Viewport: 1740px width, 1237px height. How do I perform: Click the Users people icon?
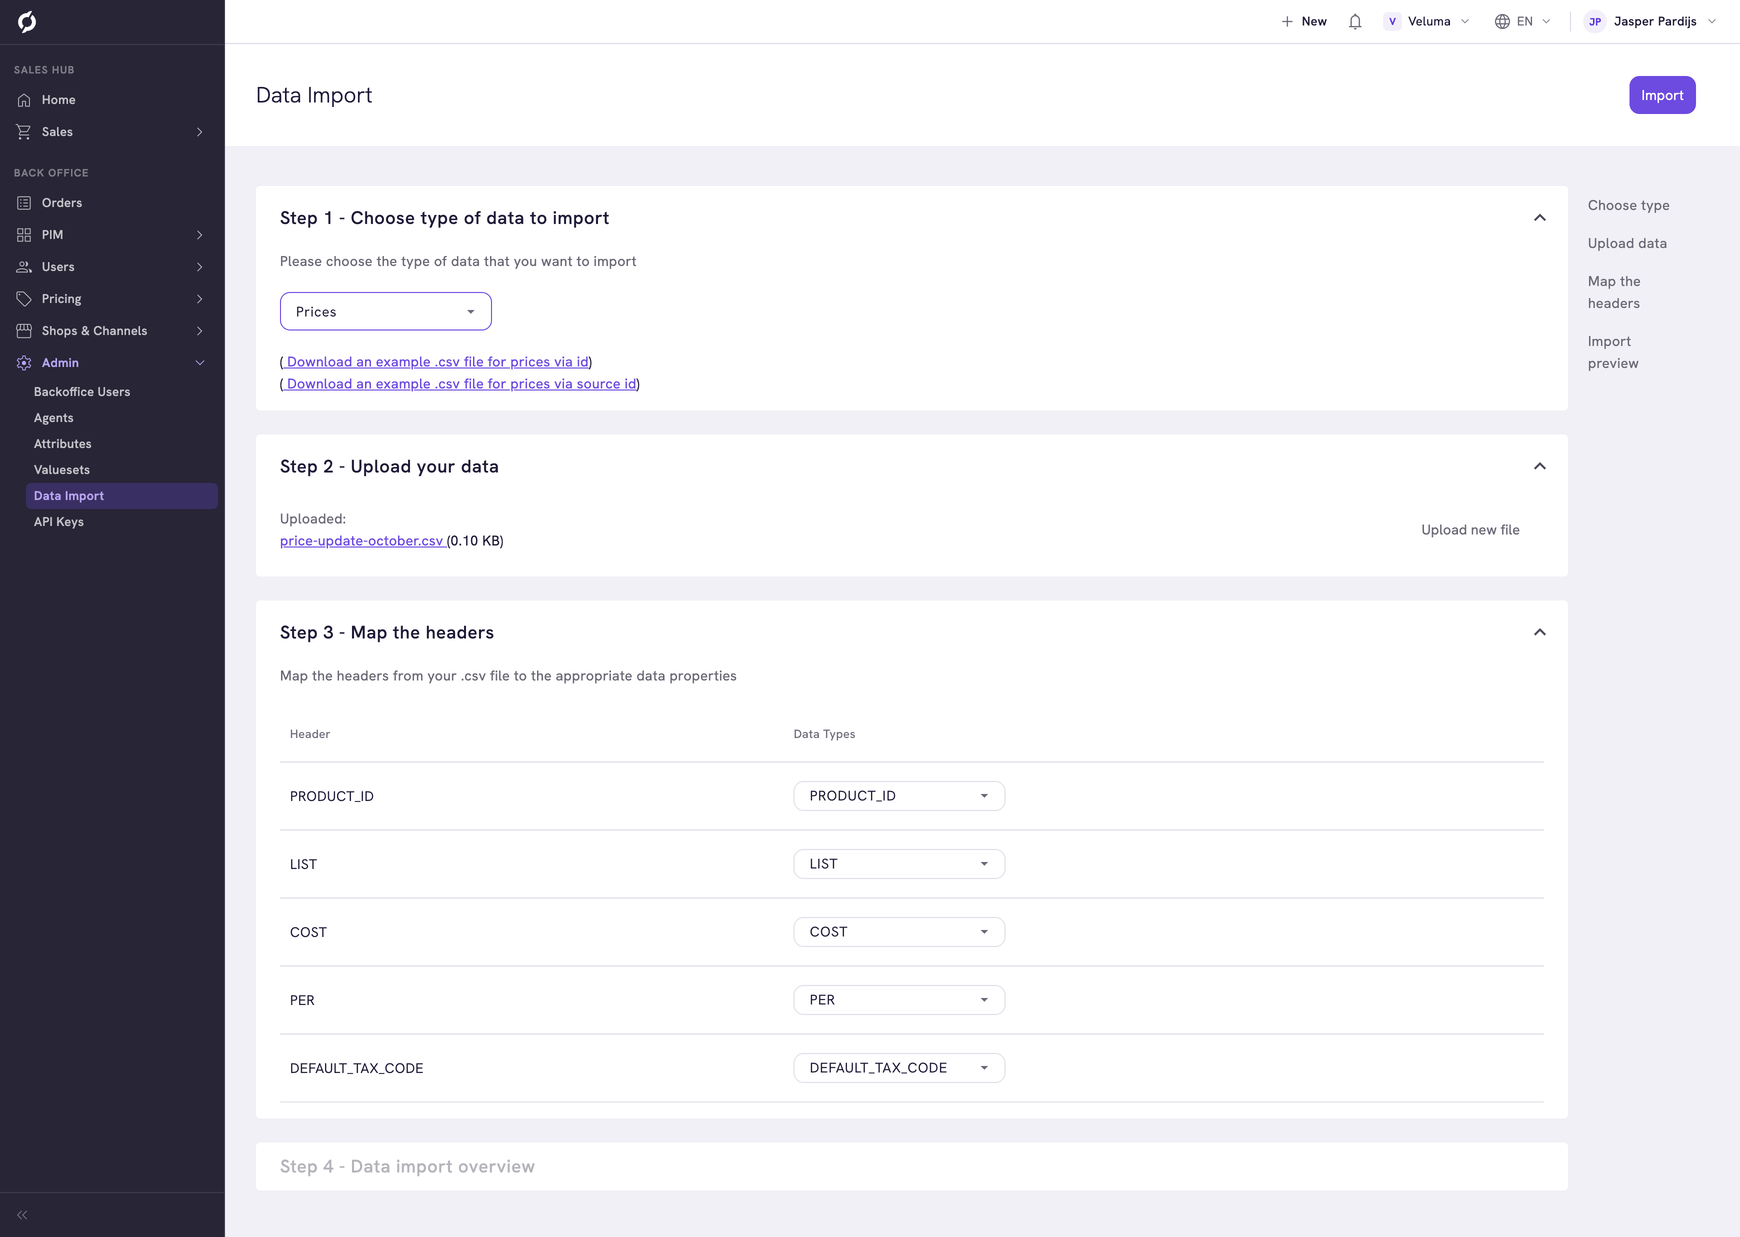click(24, 267)
